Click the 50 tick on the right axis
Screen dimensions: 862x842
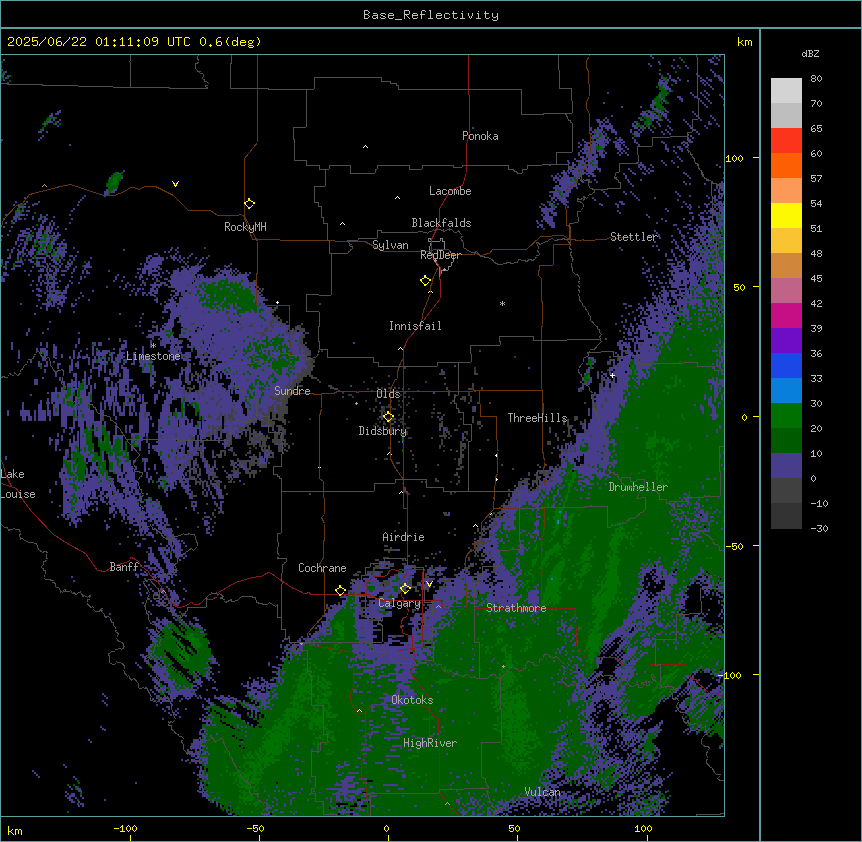(739, 287)
